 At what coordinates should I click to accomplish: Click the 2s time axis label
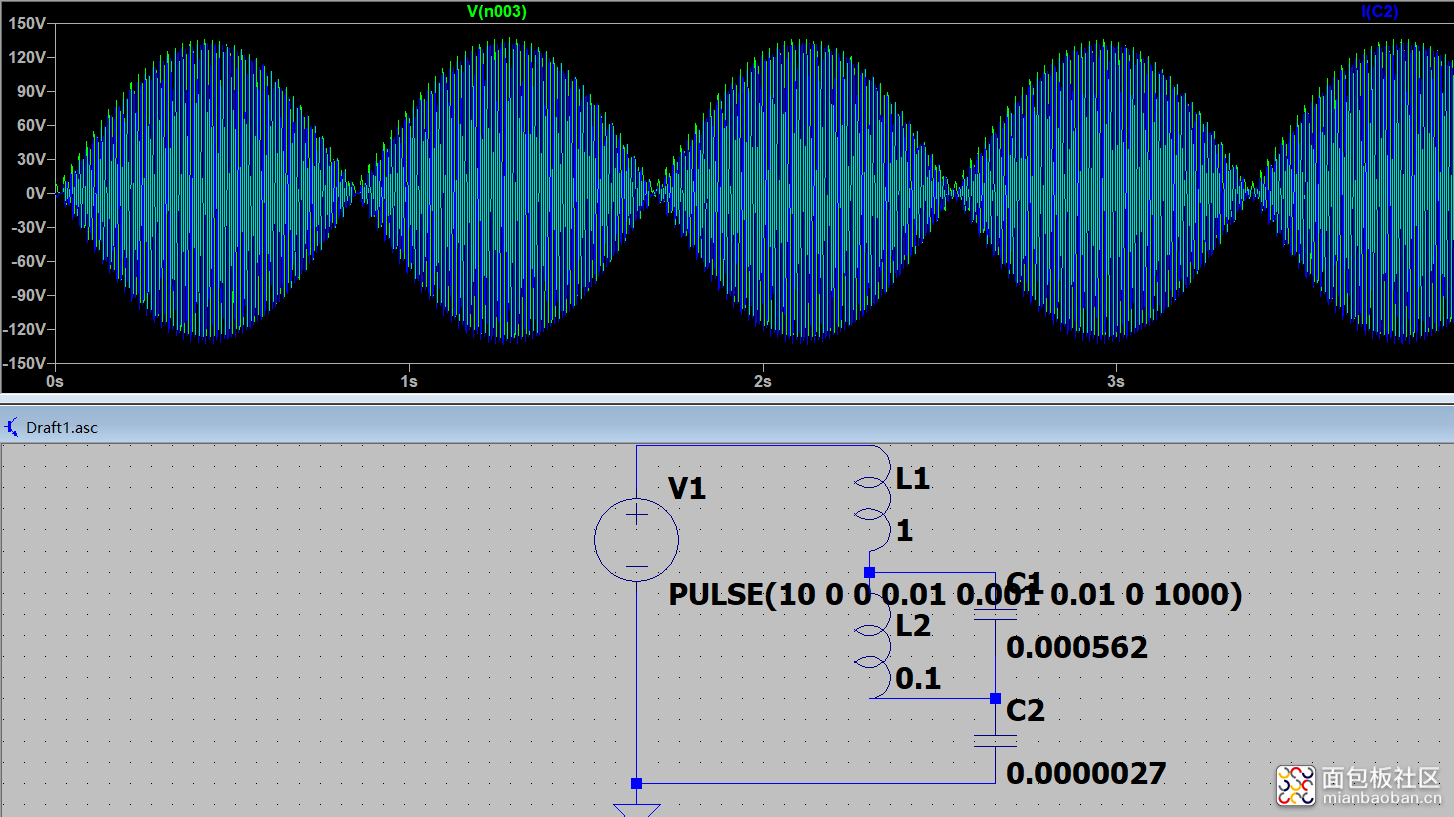(x=762, y=382)
